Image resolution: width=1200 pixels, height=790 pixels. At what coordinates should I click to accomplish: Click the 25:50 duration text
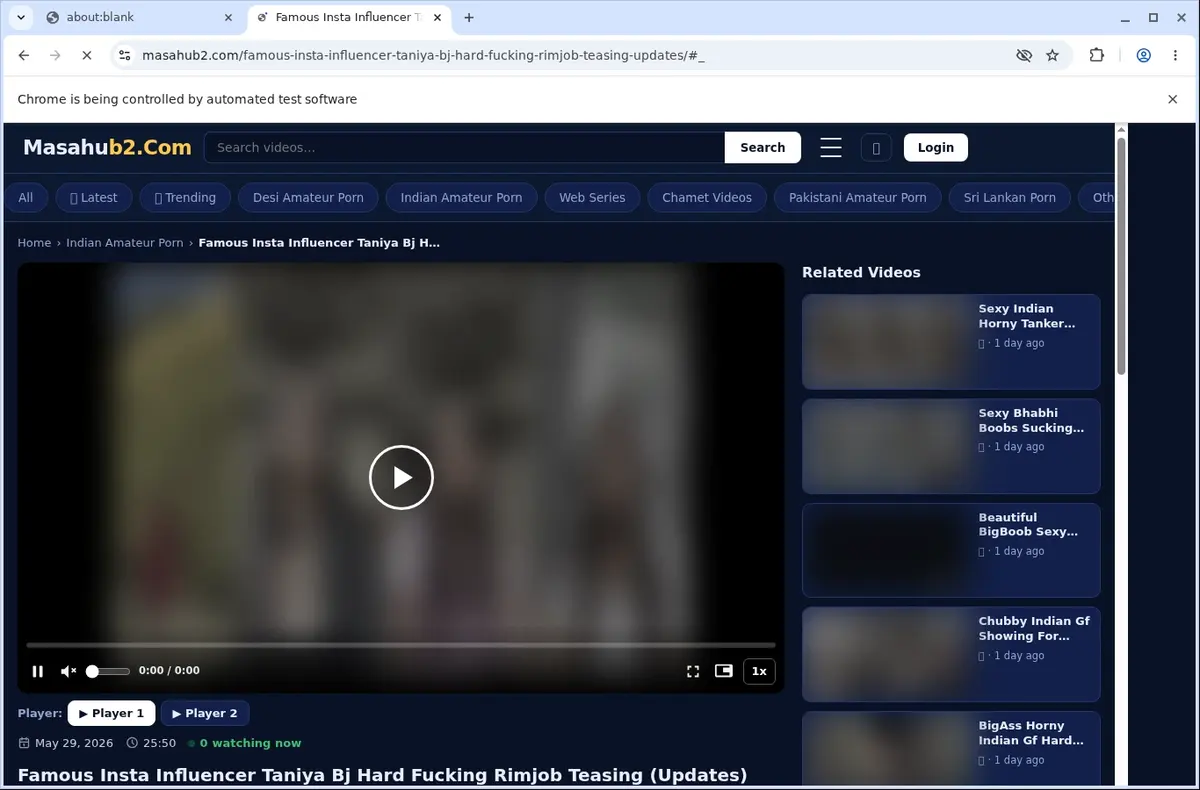point(160,743)
